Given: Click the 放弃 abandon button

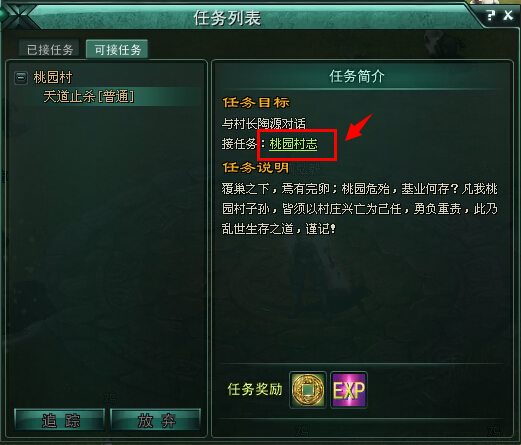Looking at the screenshot, I should (156, 420).
